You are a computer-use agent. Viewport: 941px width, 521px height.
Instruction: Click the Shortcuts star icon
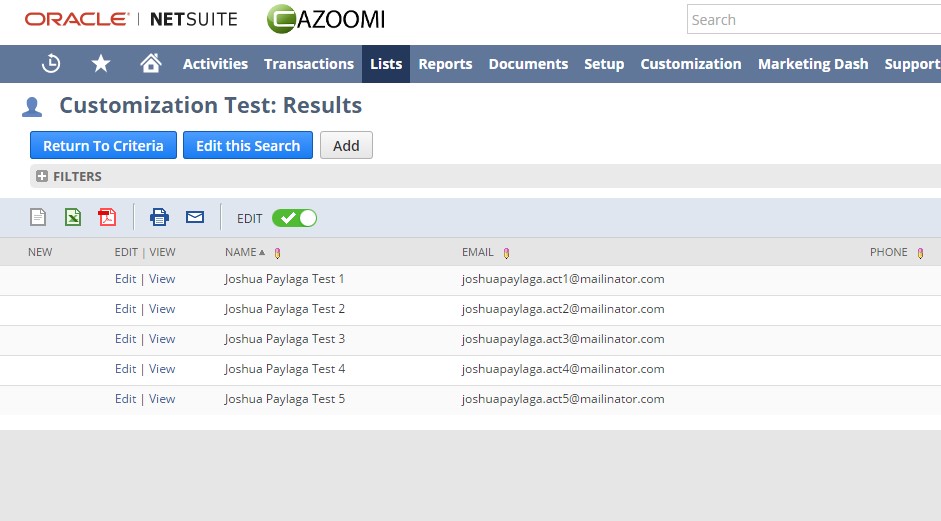pyautogui.click(x=101, y=64)
